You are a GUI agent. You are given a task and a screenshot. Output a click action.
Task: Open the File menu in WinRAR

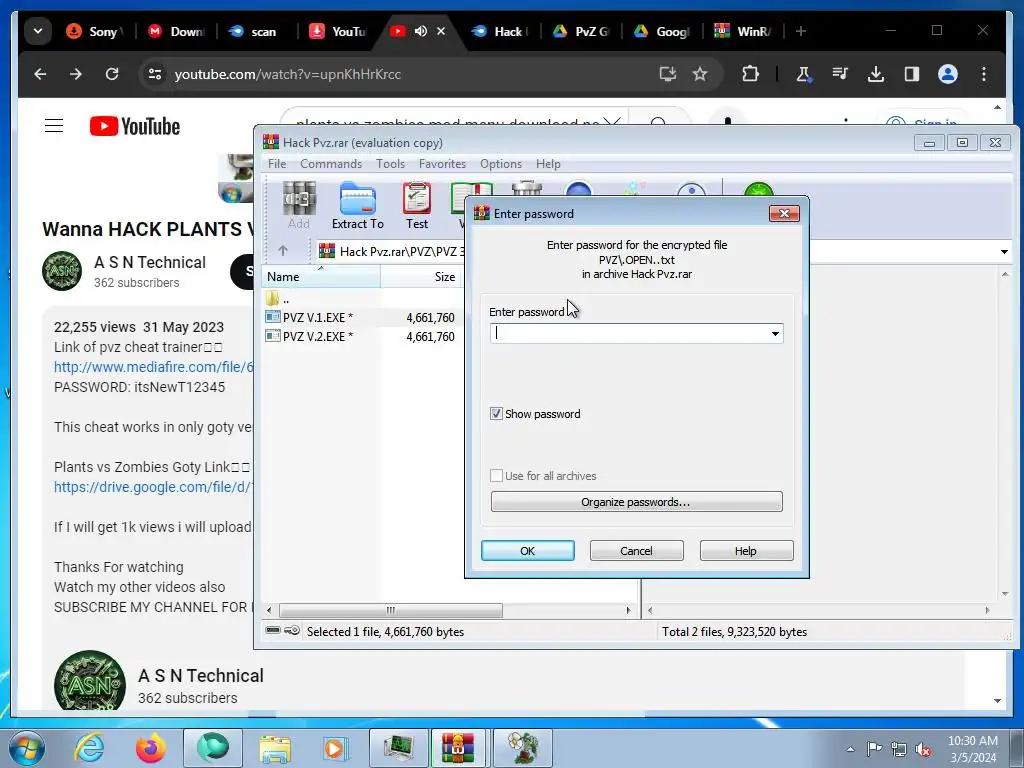click(277, 164)
